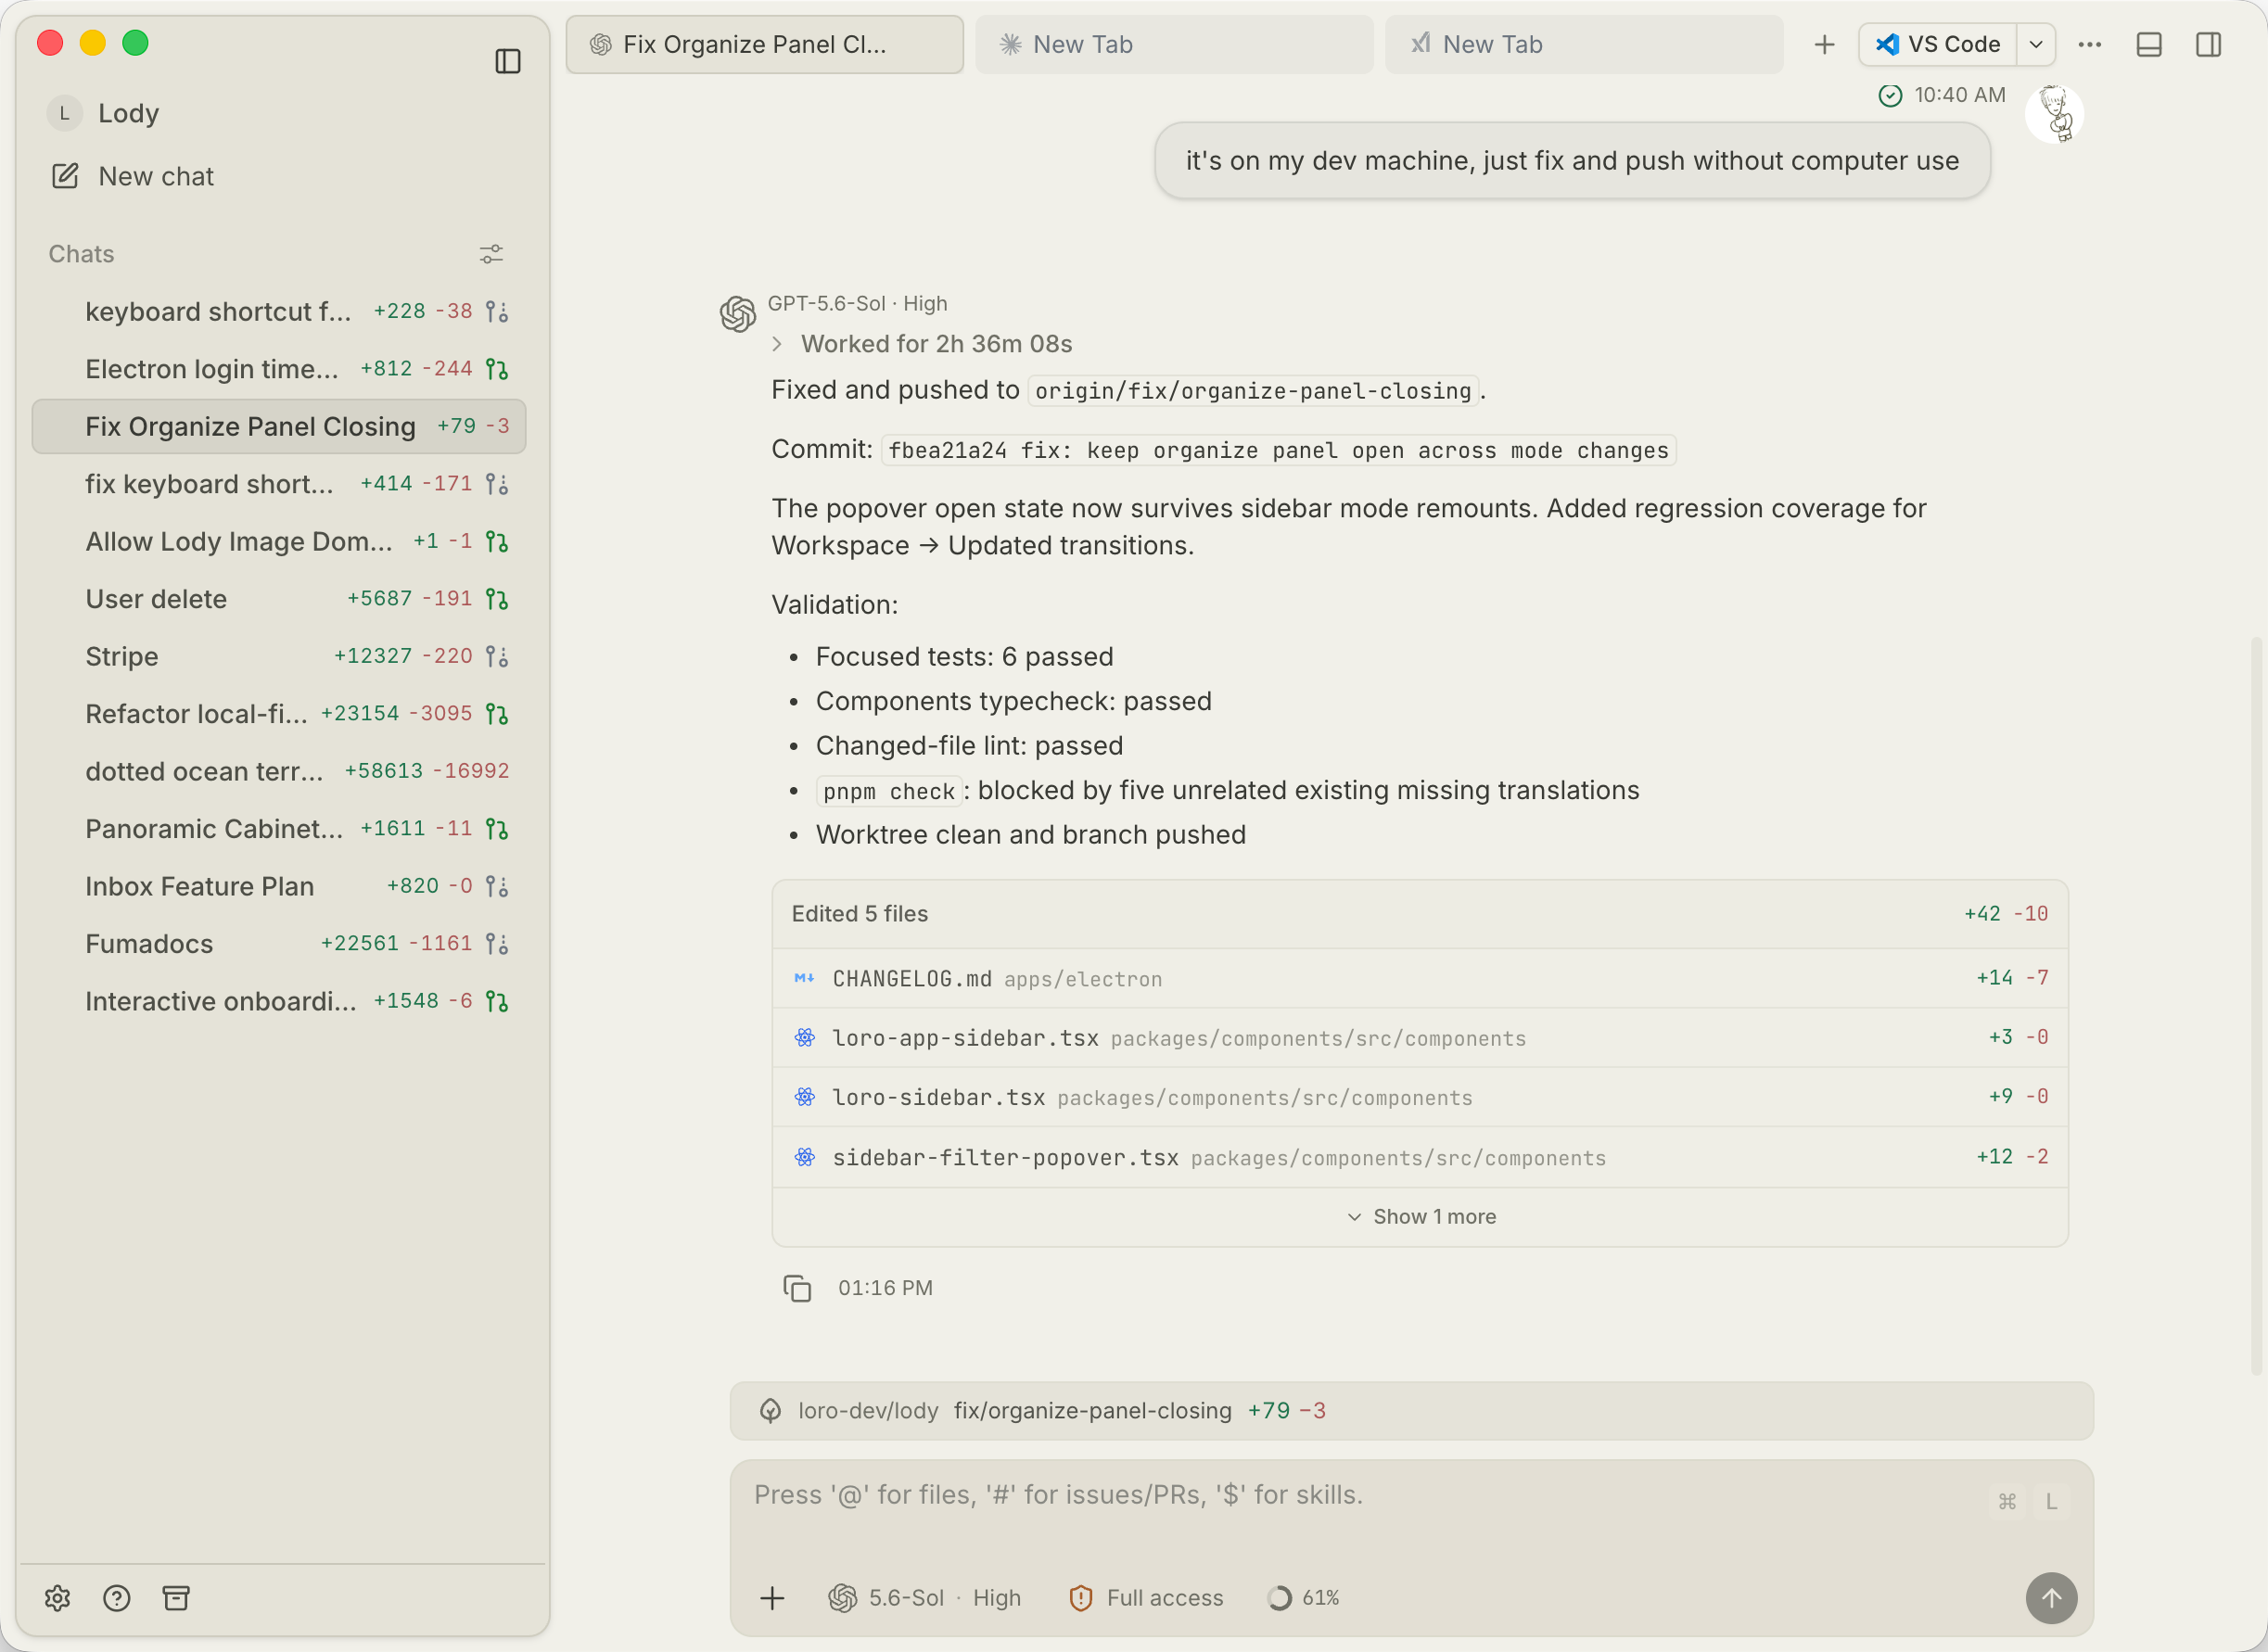The image size is (2268, 1652).
Task: Click the origin/fix/organize-panel-closing code text
Action: [x=1253, y=391]
